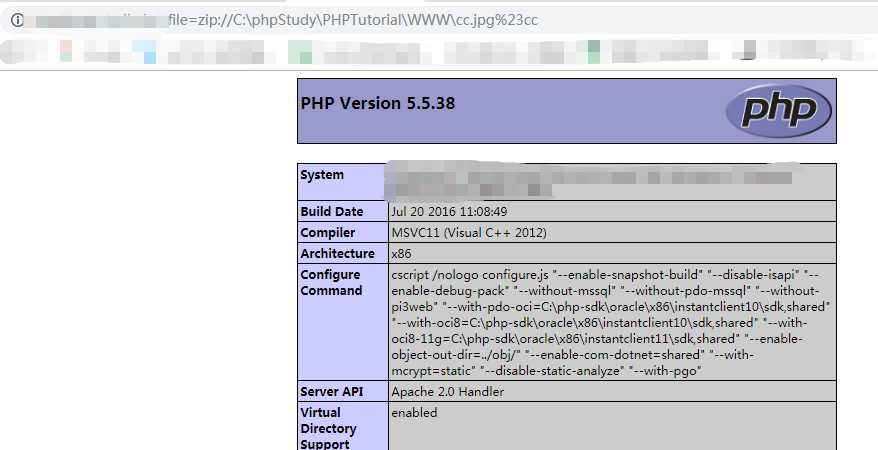The height and width of the screenshot is (450, 878).
Task: Click the 'cscript /nologo configure.js' command text
Action: pyautogui.click(x=470, y=275)
